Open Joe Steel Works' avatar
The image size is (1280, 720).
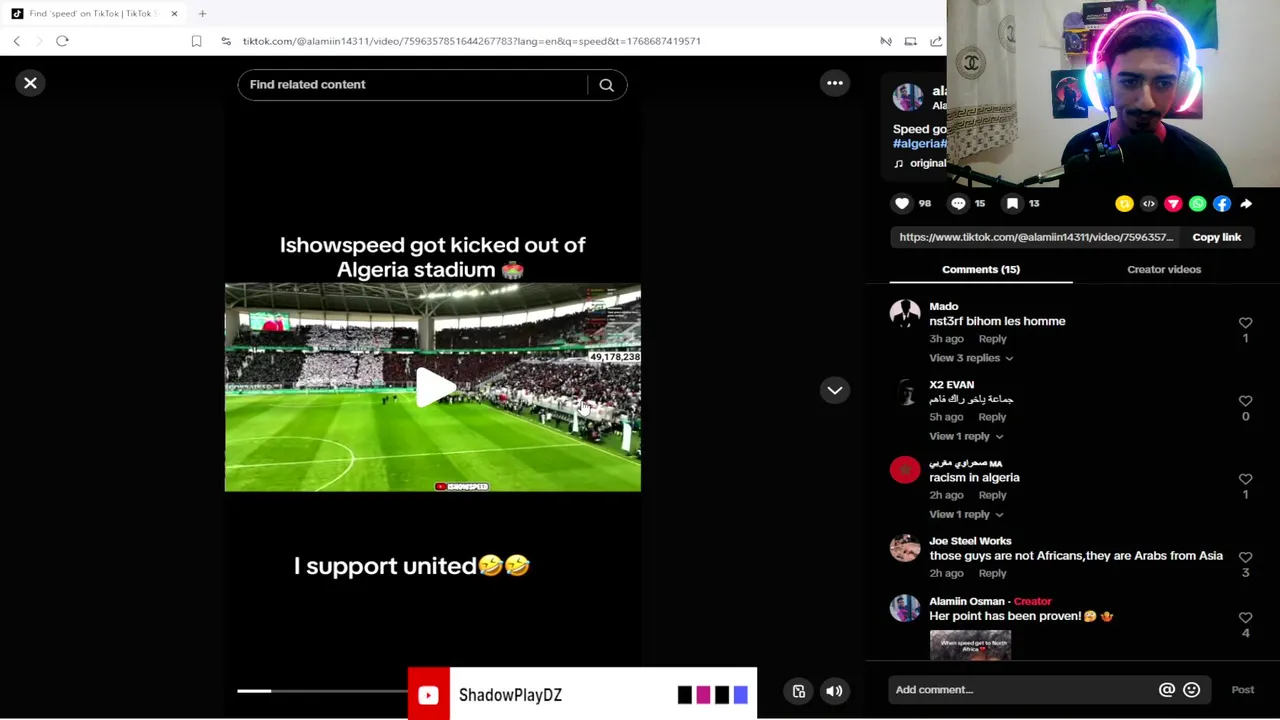point(905,548)
